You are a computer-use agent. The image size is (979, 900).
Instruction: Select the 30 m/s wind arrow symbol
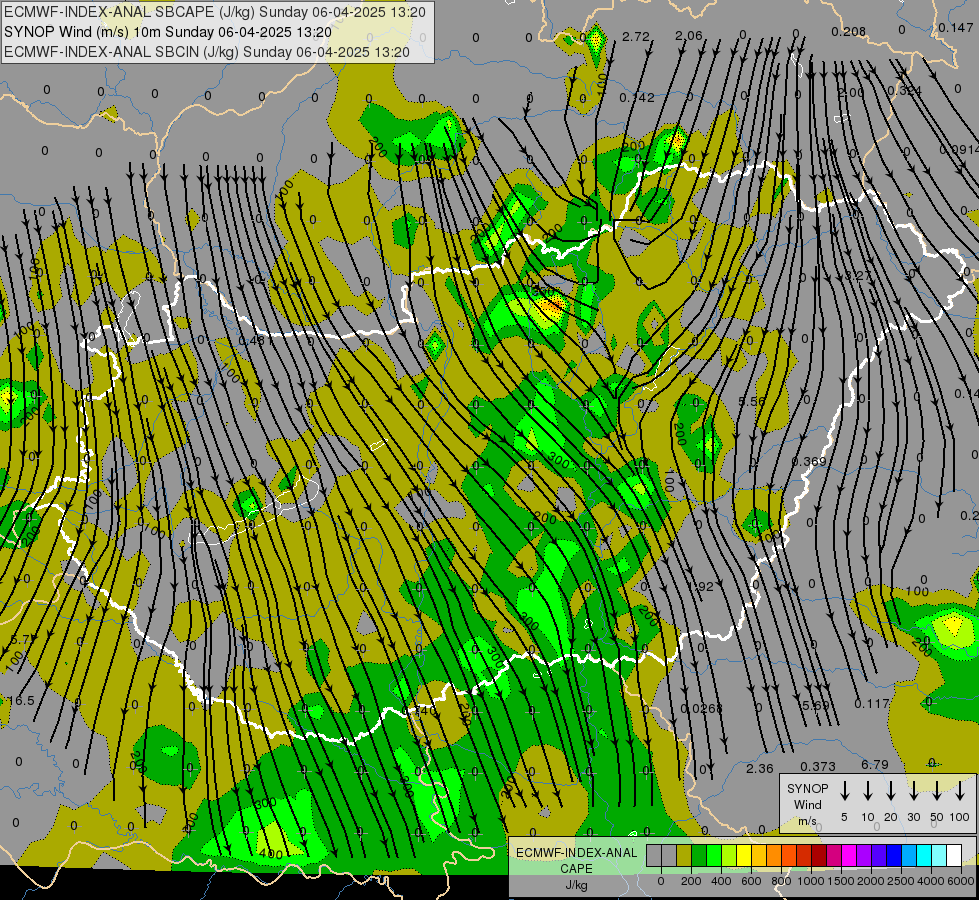913,791
